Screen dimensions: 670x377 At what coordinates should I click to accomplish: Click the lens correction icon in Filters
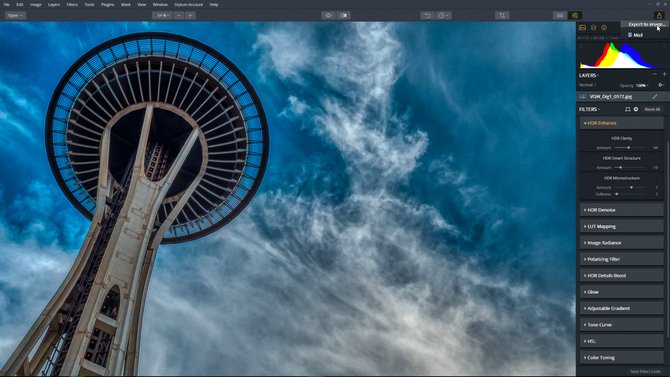[627, 109]
